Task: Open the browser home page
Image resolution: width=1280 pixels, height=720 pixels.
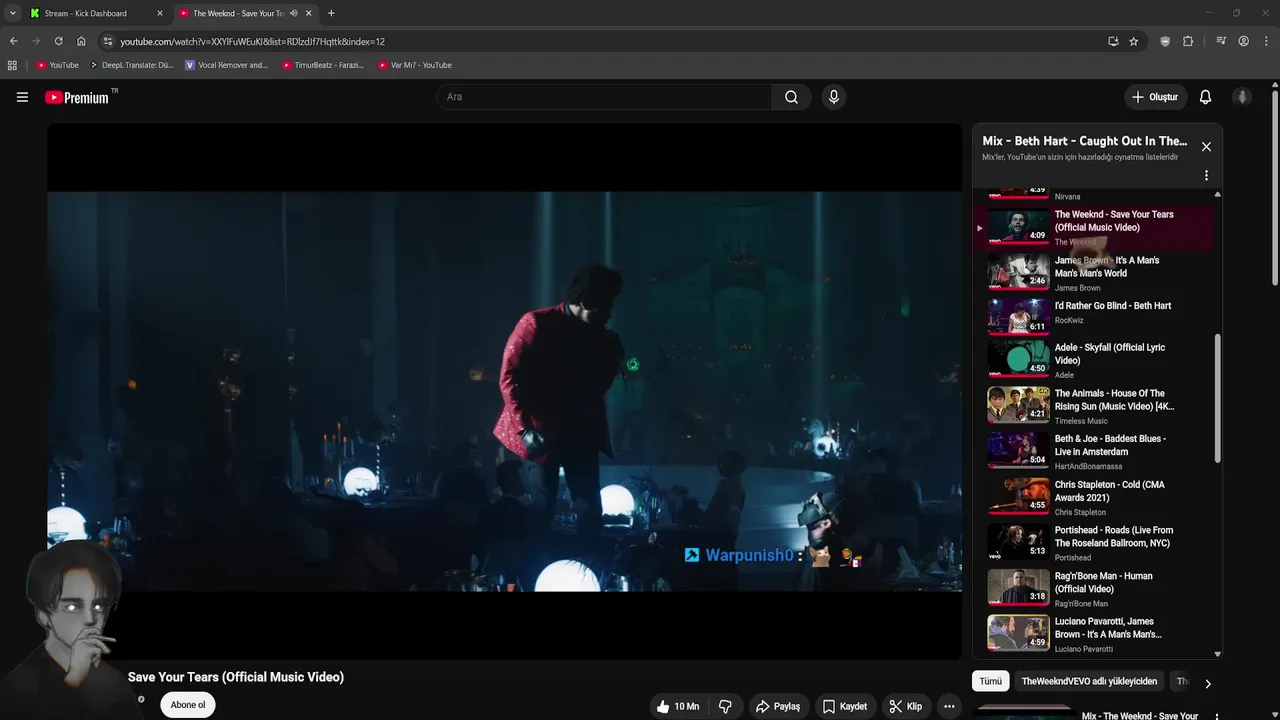Action: [81, 41]
